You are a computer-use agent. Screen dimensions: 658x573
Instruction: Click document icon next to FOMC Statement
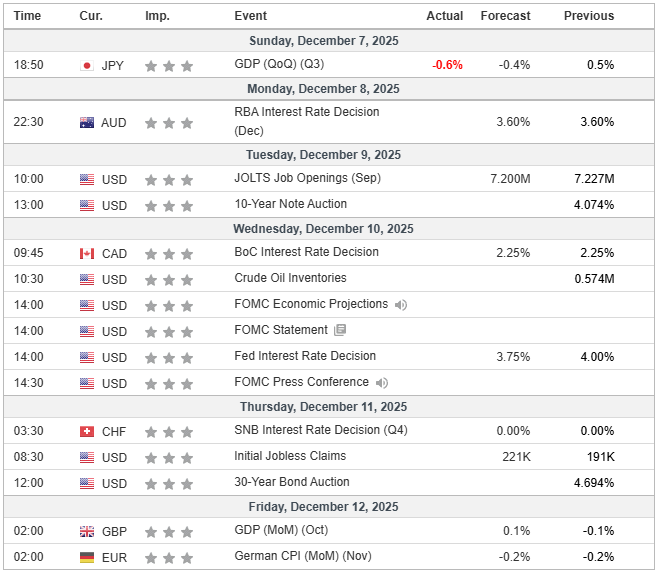tap(340, 330)
